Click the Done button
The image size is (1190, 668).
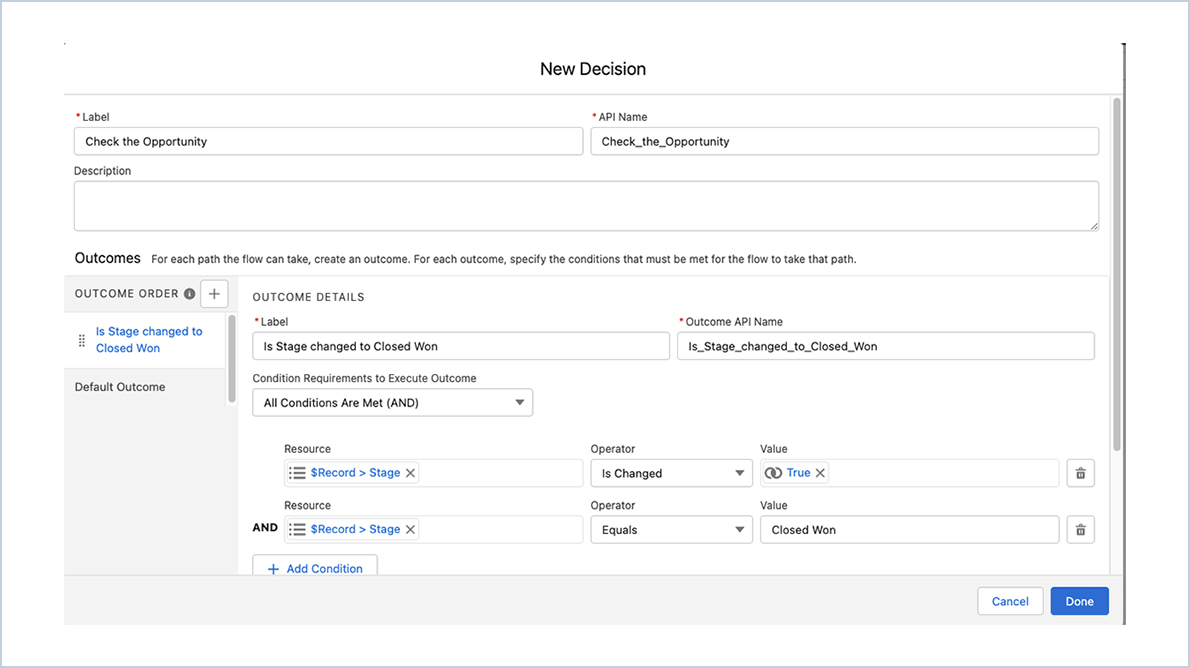[x=1079, y=601]
